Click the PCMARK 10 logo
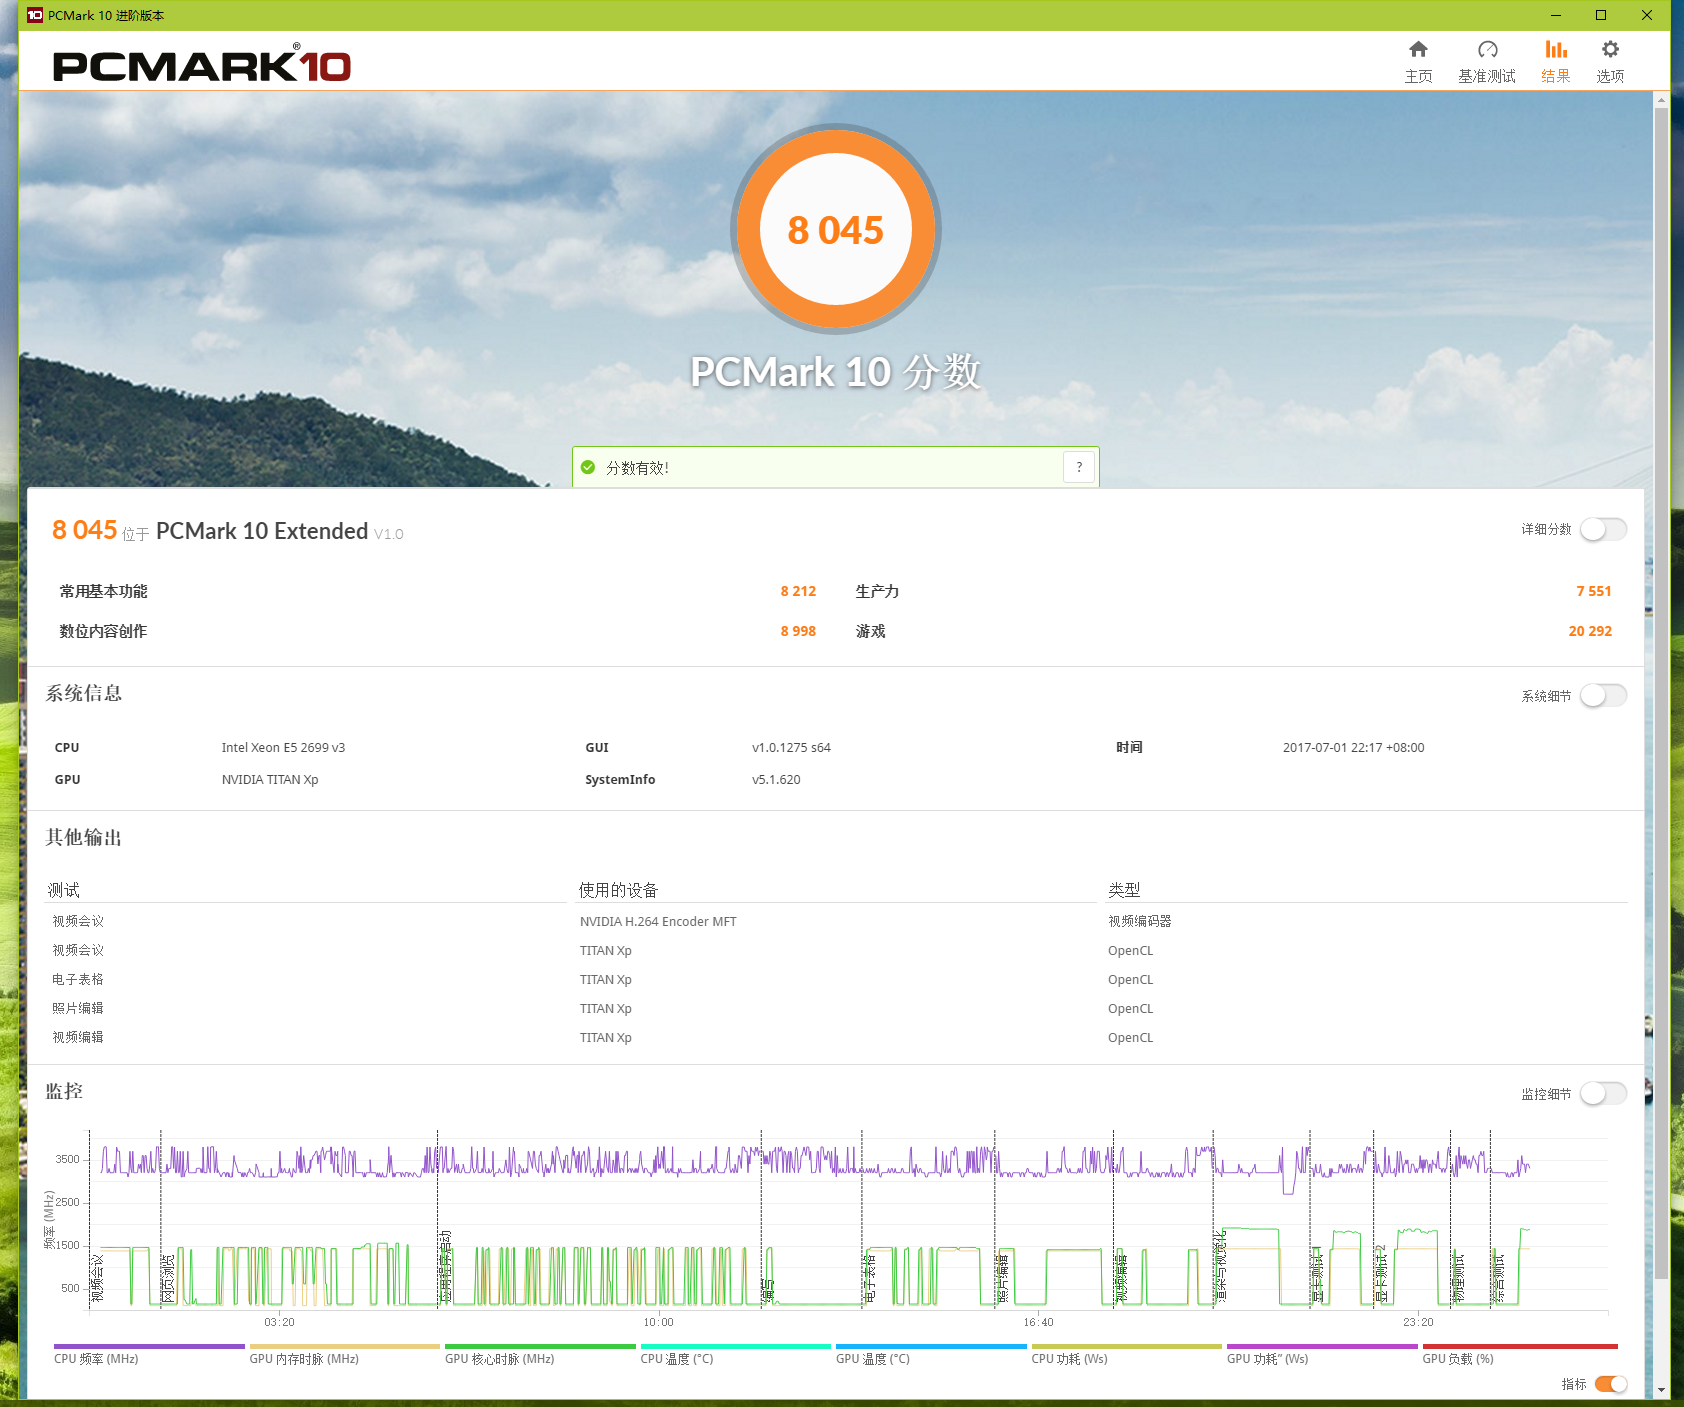Viewport: 1684px width, 1407px height. [x=200, y=63]
